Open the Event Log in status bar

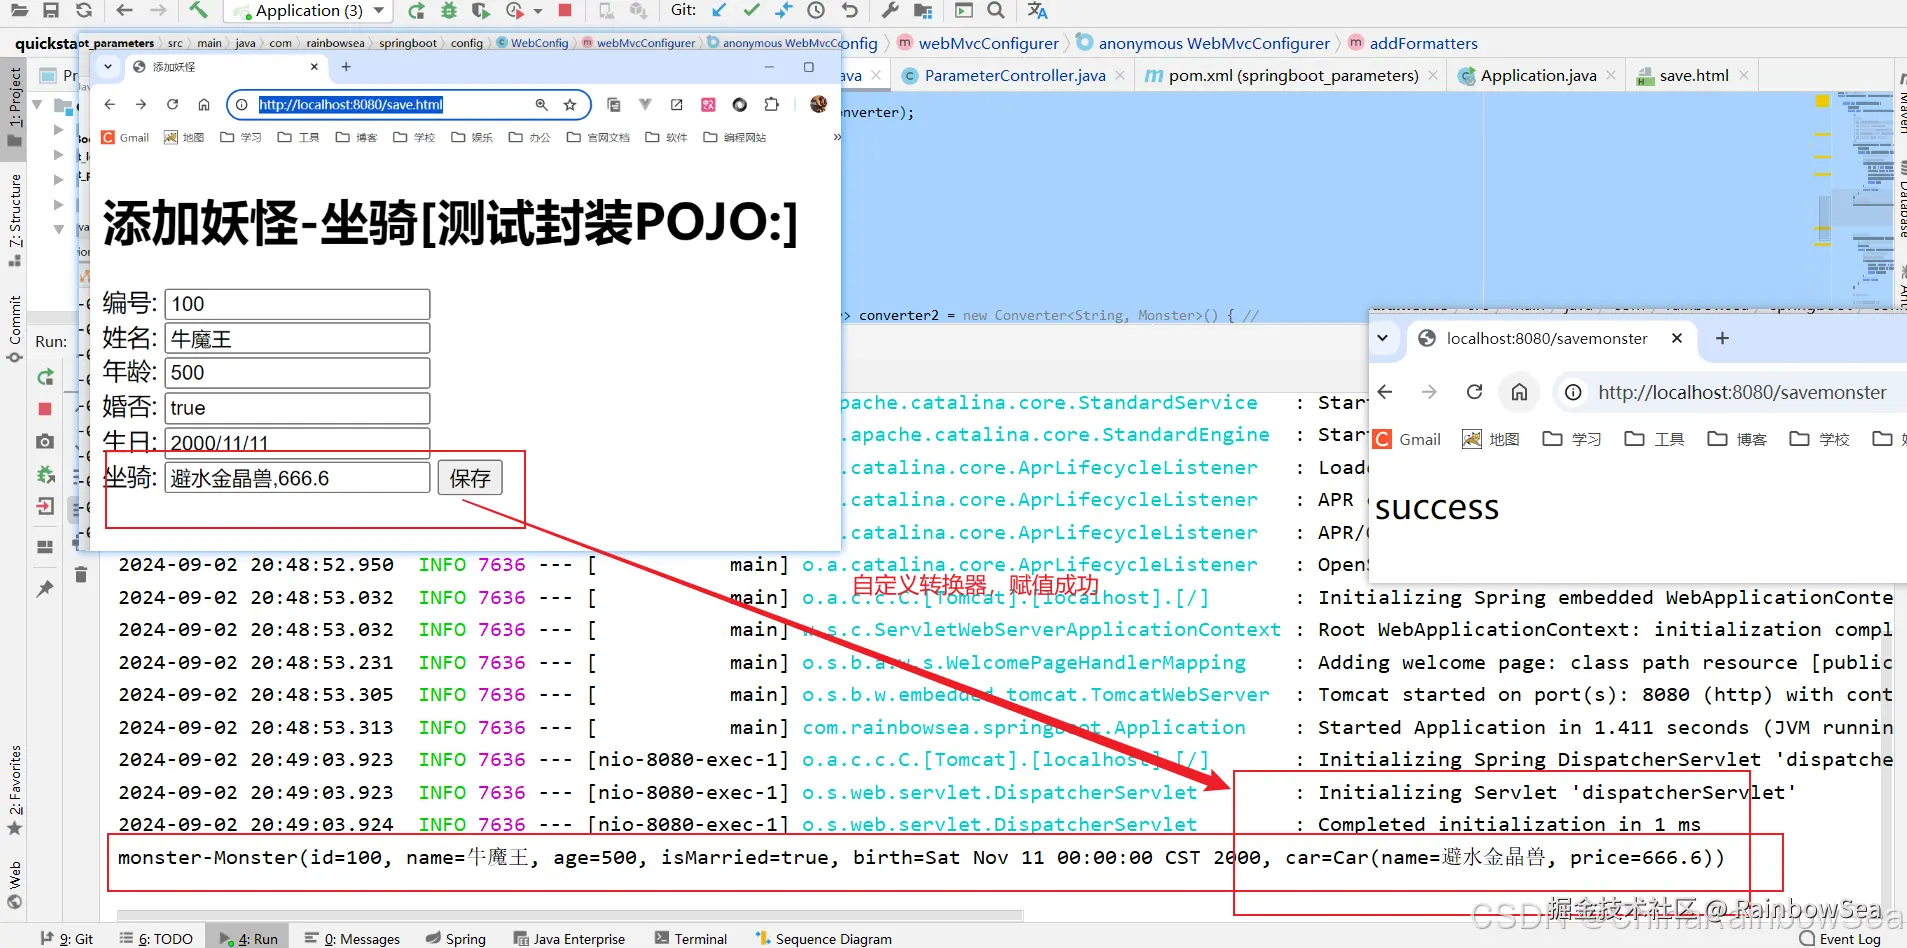pyautogui.click(x=1840, y=938)
